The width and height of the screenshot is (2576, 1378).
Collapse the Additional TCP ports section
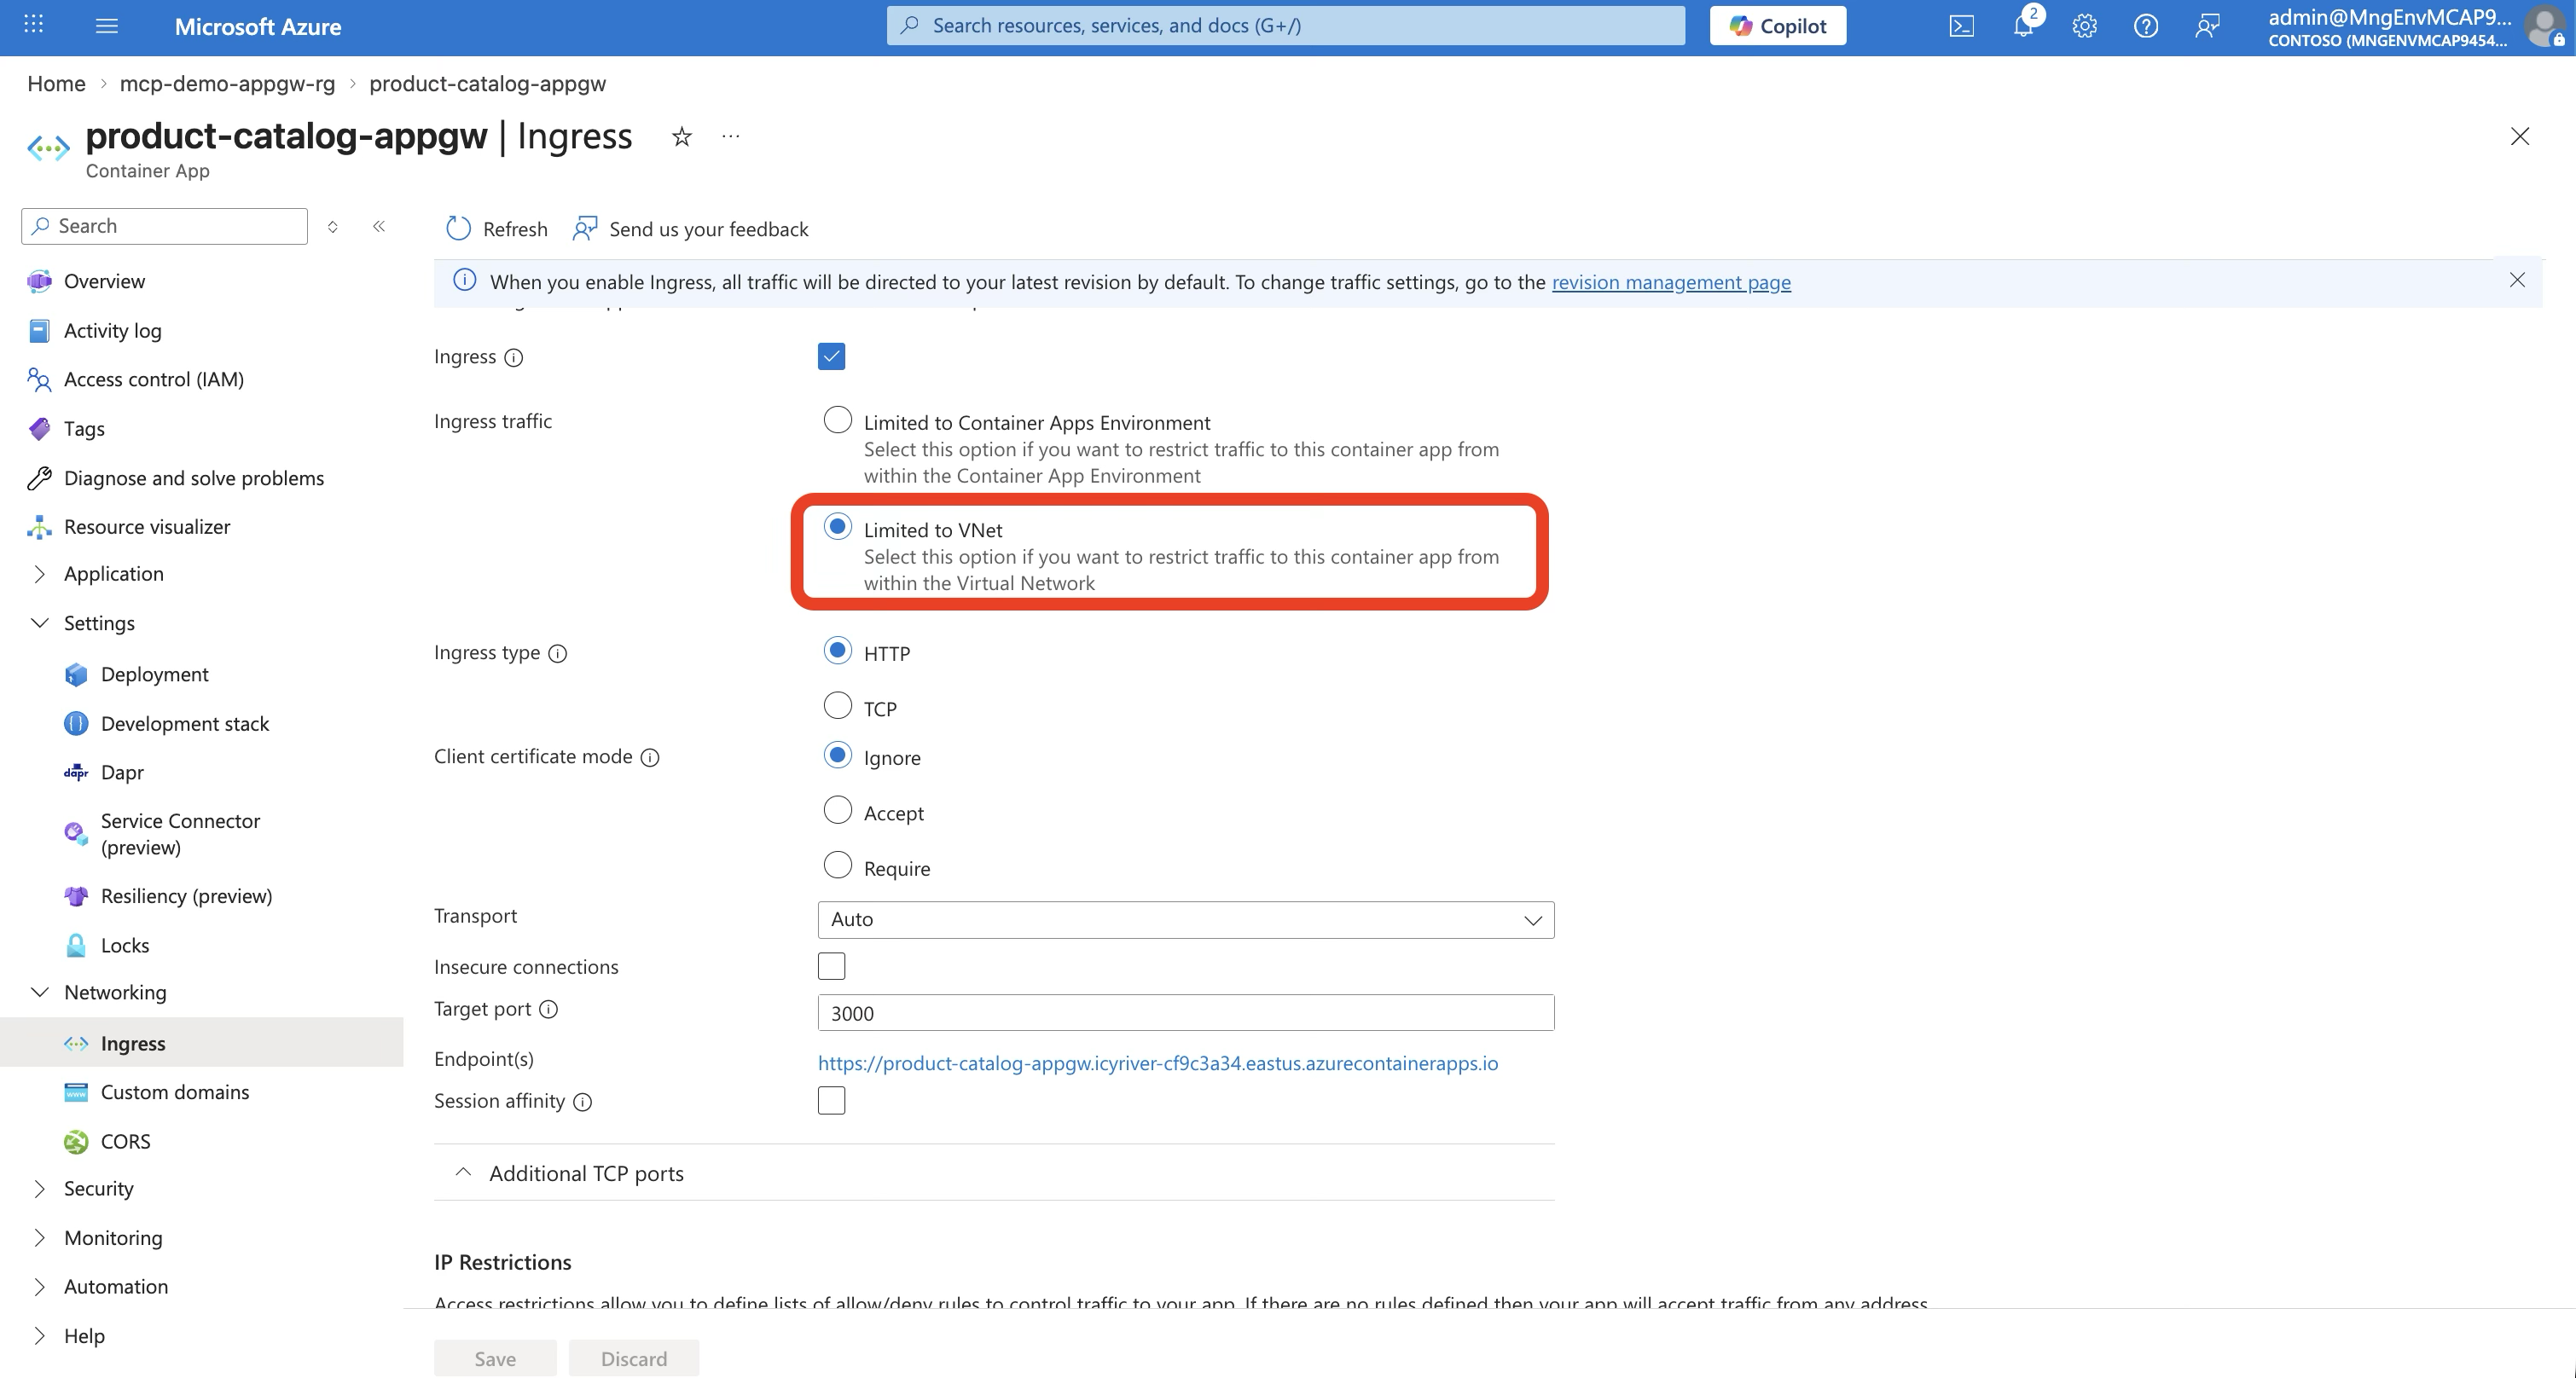pos(462,1172)
